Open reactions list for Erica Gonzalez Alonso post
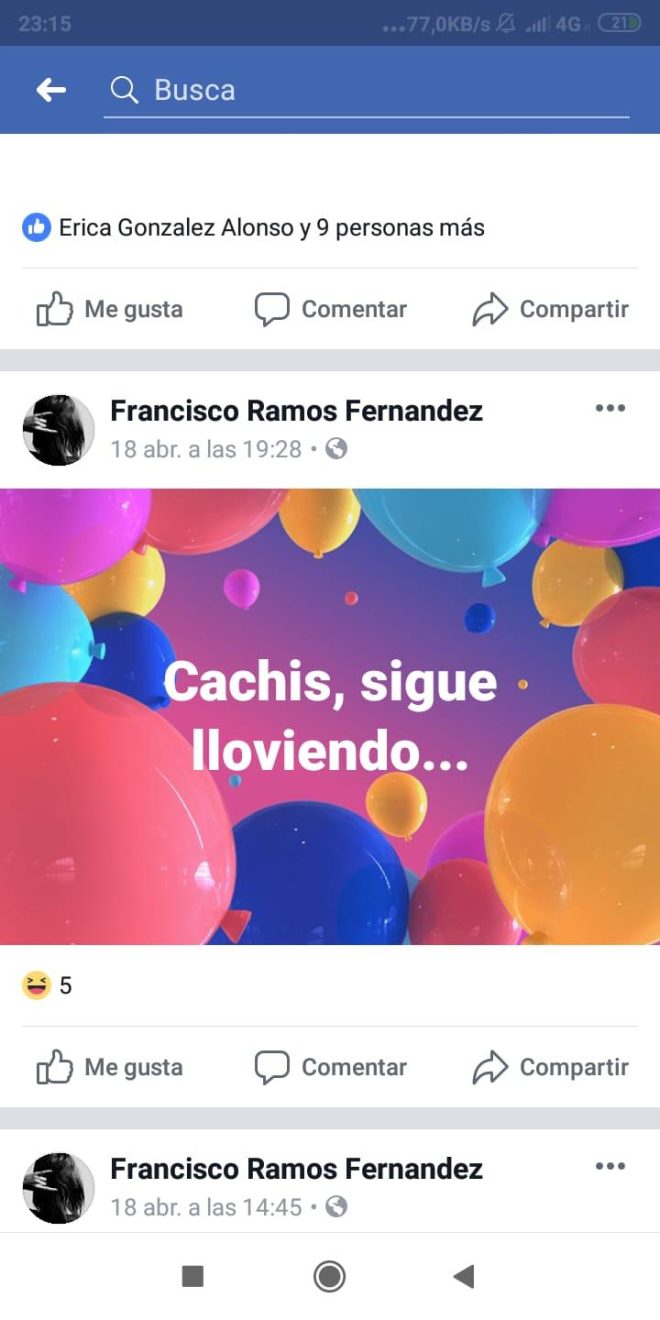This screenshot has width=660, height=1320. [253, 228]
